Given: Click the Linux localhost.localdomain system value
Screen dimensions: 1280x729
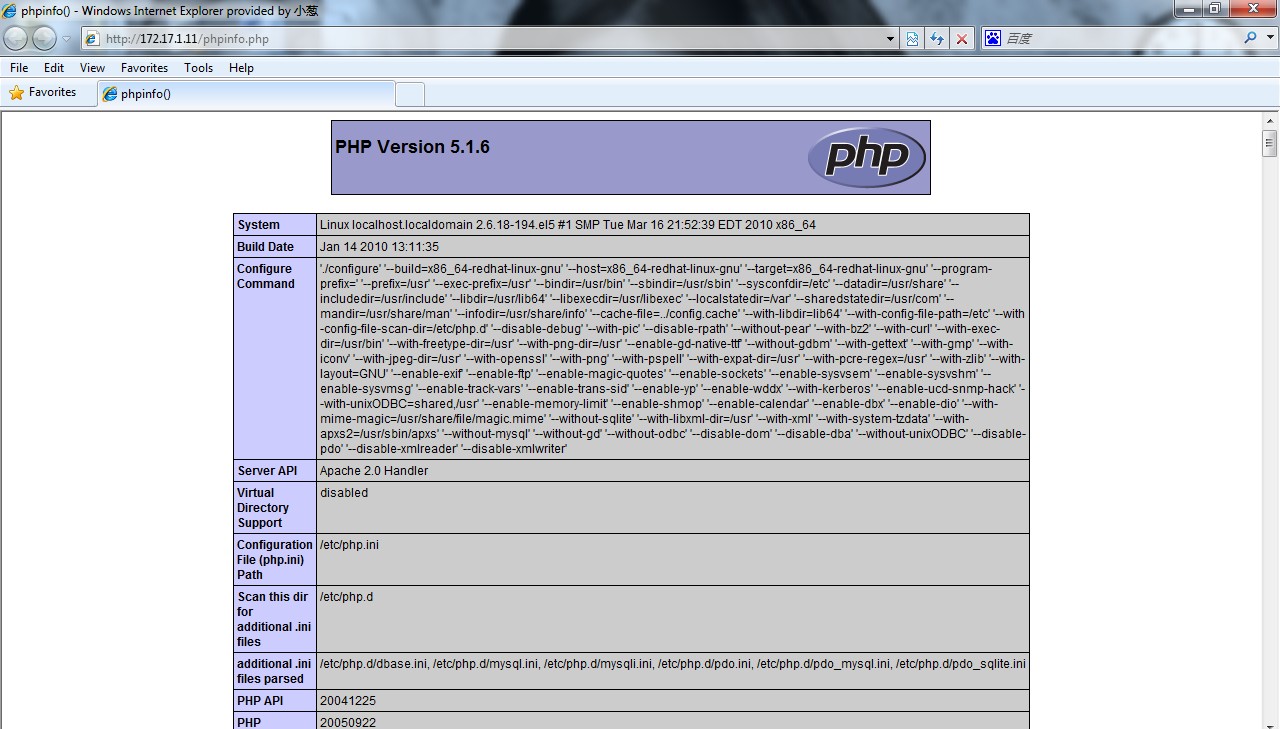Looking at the screenshot, I should pyautogui.click(x=568, y=225).
